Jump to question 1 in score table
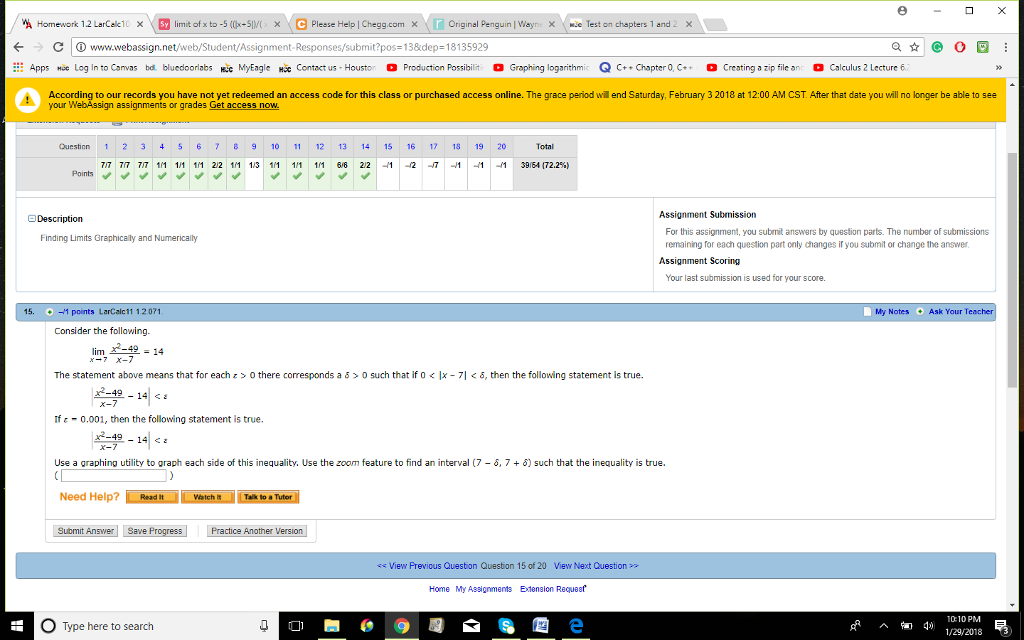Image resolution: width=1024 pixels, height=640 pixels. click(106, 146)
